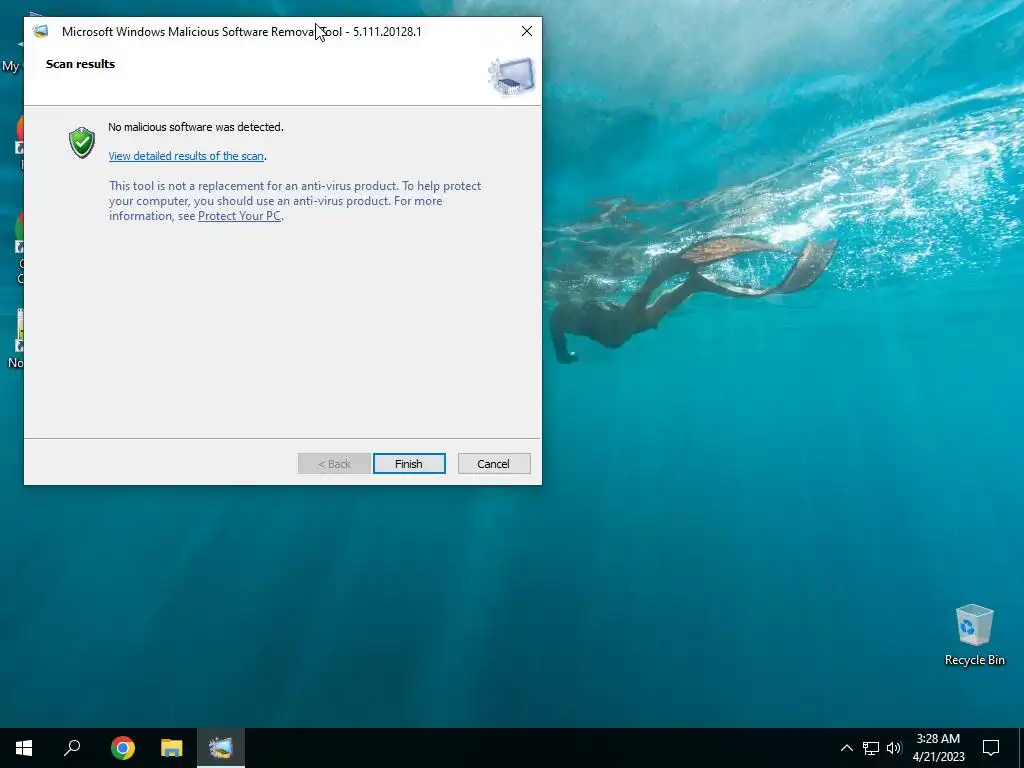
Task: Open the notification action center
Action: point(991,748)
